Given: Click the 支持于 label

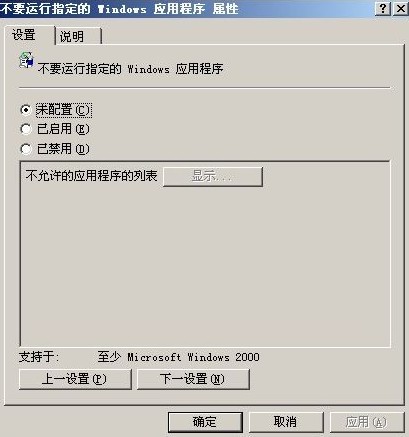Looking at the screenshot, I should 39,357.
